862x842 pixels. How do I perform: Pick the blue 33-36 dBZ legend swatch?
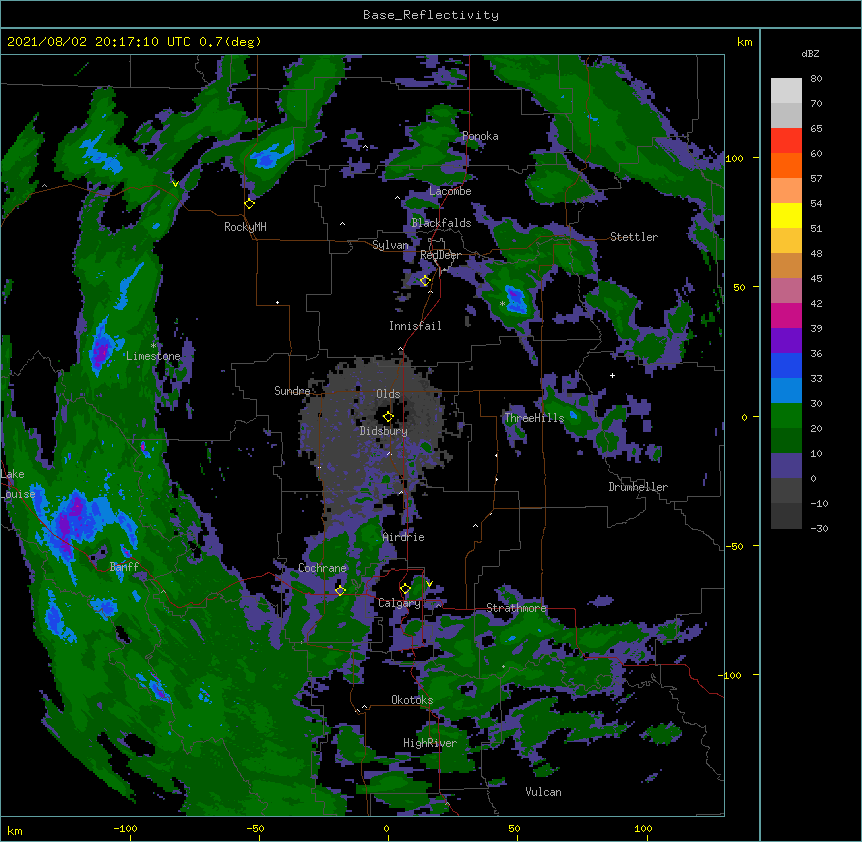786,365
